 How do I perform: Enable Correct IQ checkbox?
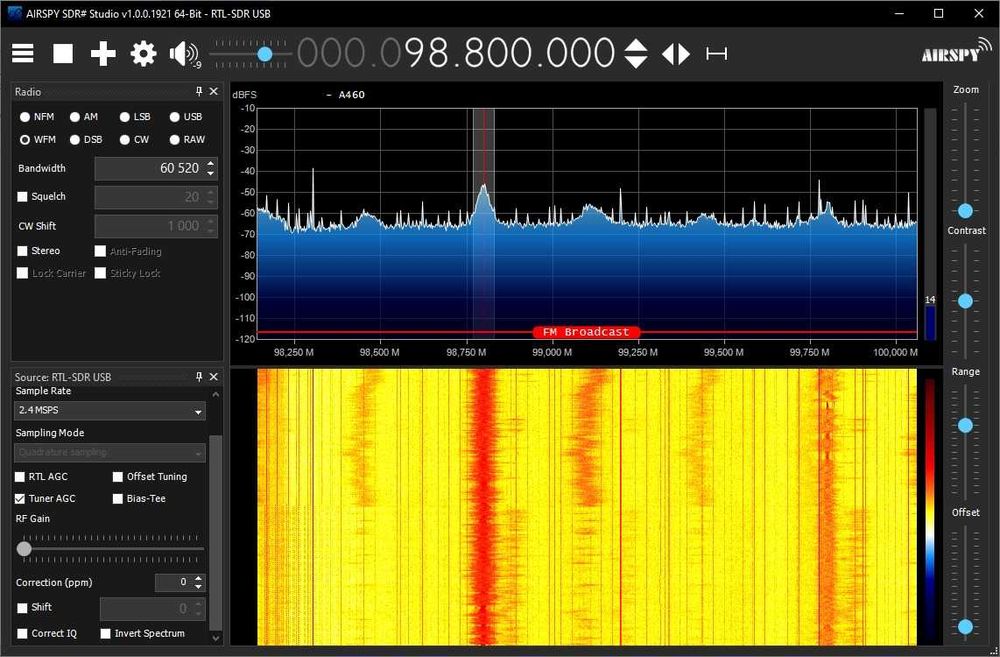point(22,633)
